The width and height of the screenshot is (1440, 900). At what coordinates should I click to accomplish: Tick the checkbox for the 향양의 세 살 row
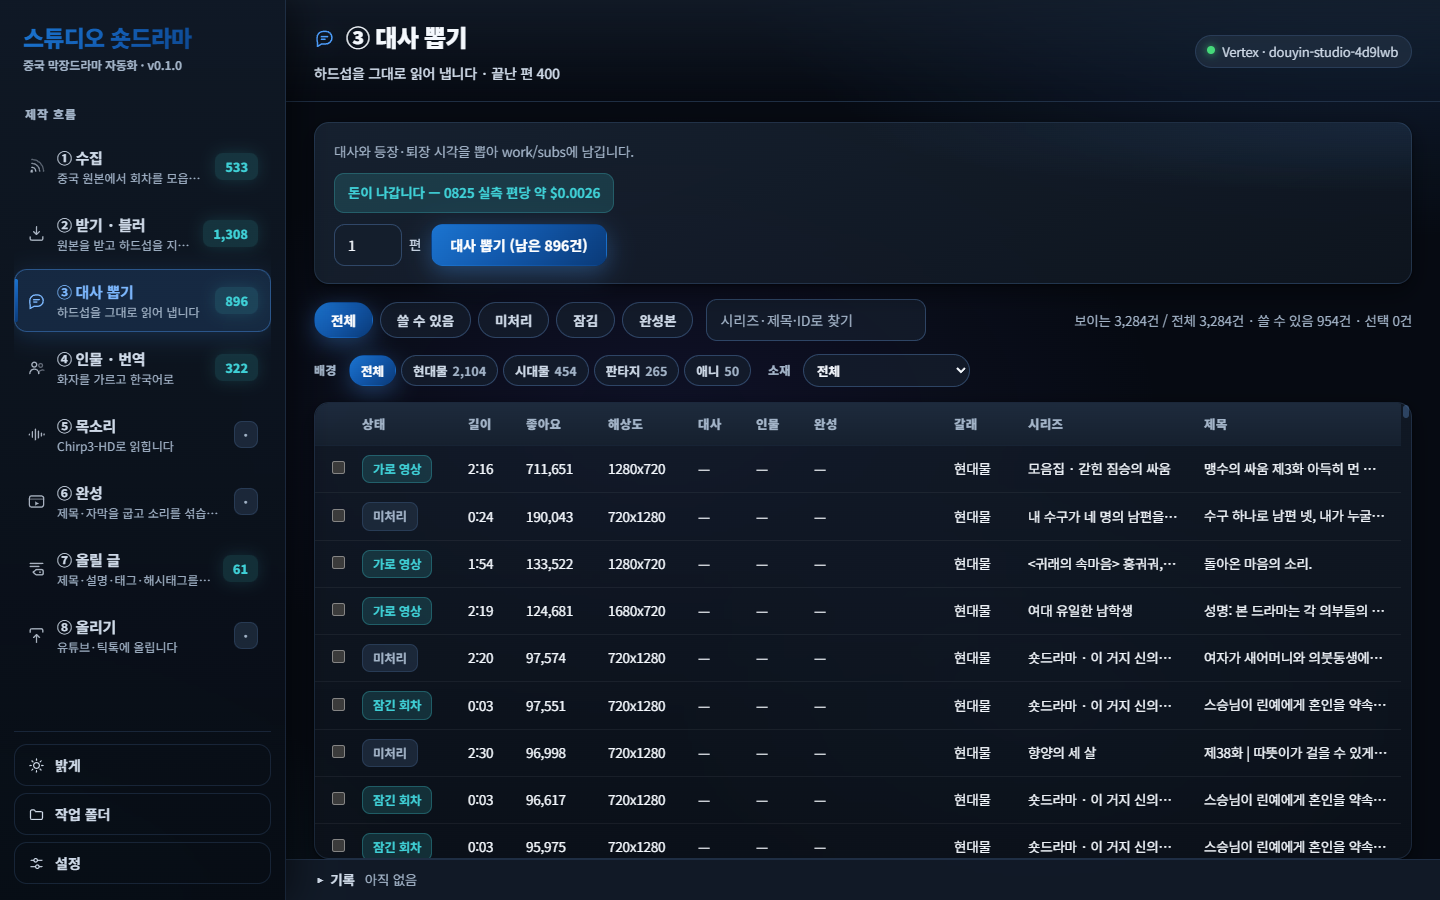click(x=339, y=752)
